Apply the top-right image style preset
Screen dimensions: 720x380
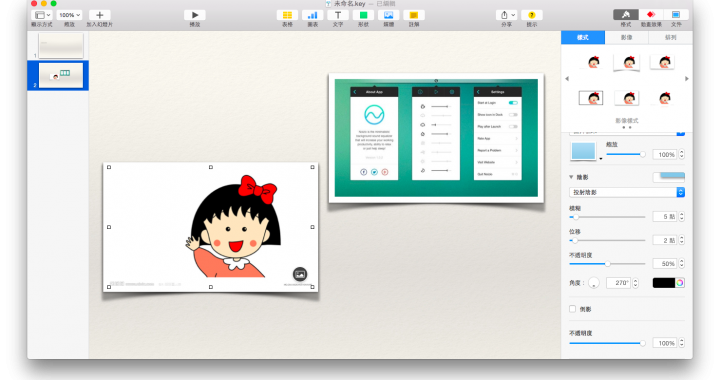(663, 62)
